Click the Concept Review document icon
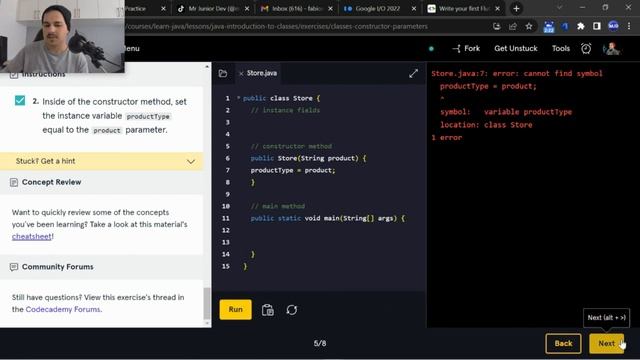The image size is (640, 360). click(x=13, y=182)
